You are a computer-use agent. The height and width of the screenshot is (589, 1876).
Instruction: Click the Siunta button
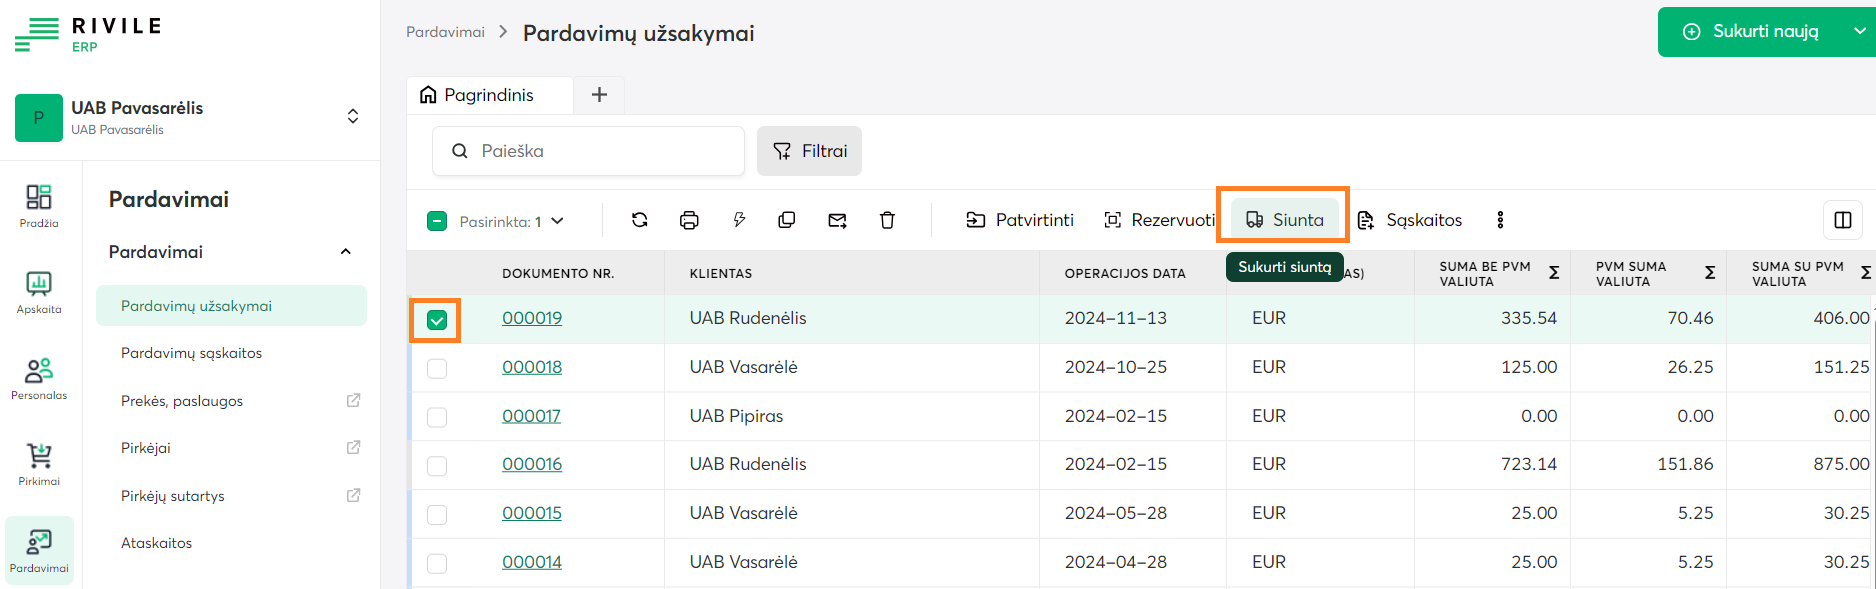point(1284,220)
